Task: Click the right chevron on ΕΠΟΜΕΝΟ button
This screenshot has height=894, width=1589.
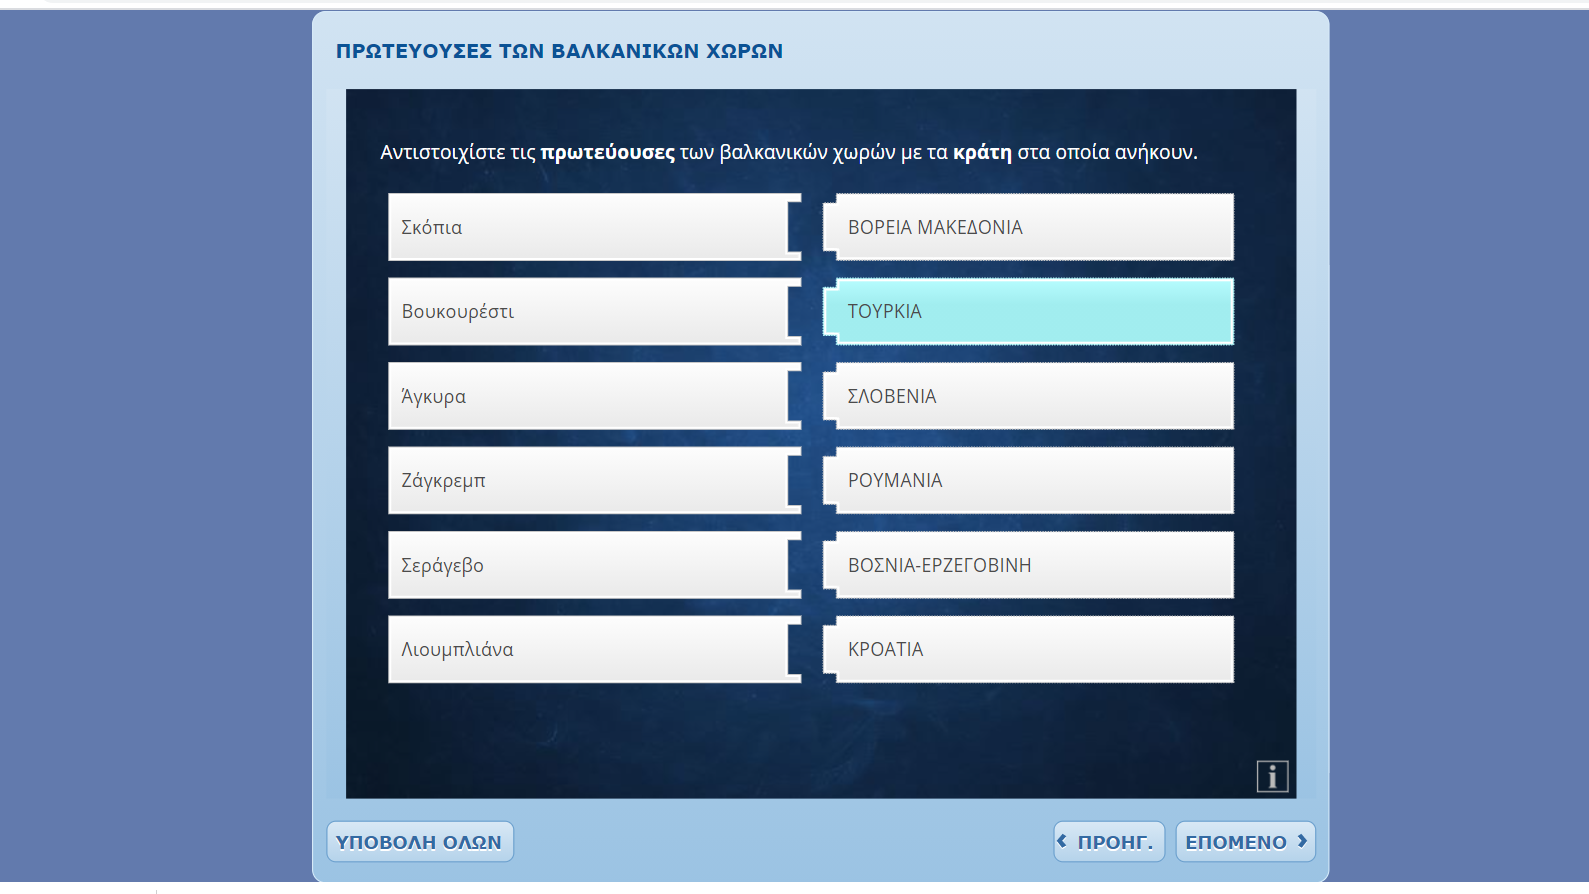Action: click(x=1302, y=841)
